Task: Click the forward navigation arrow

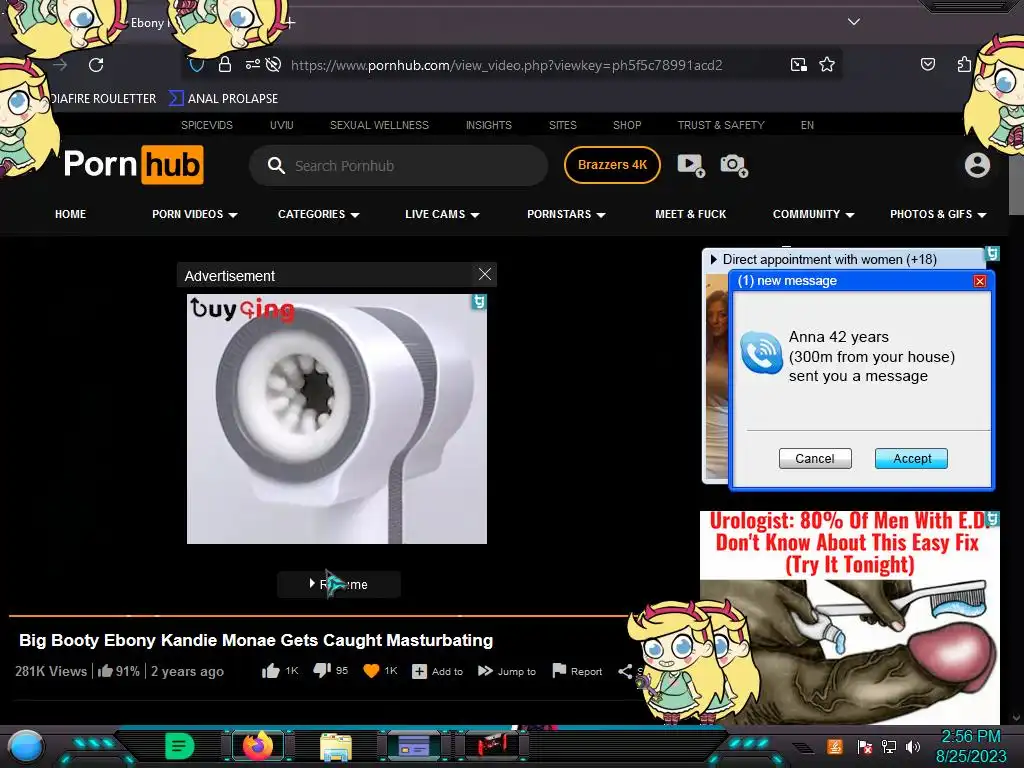Action: 60,65
